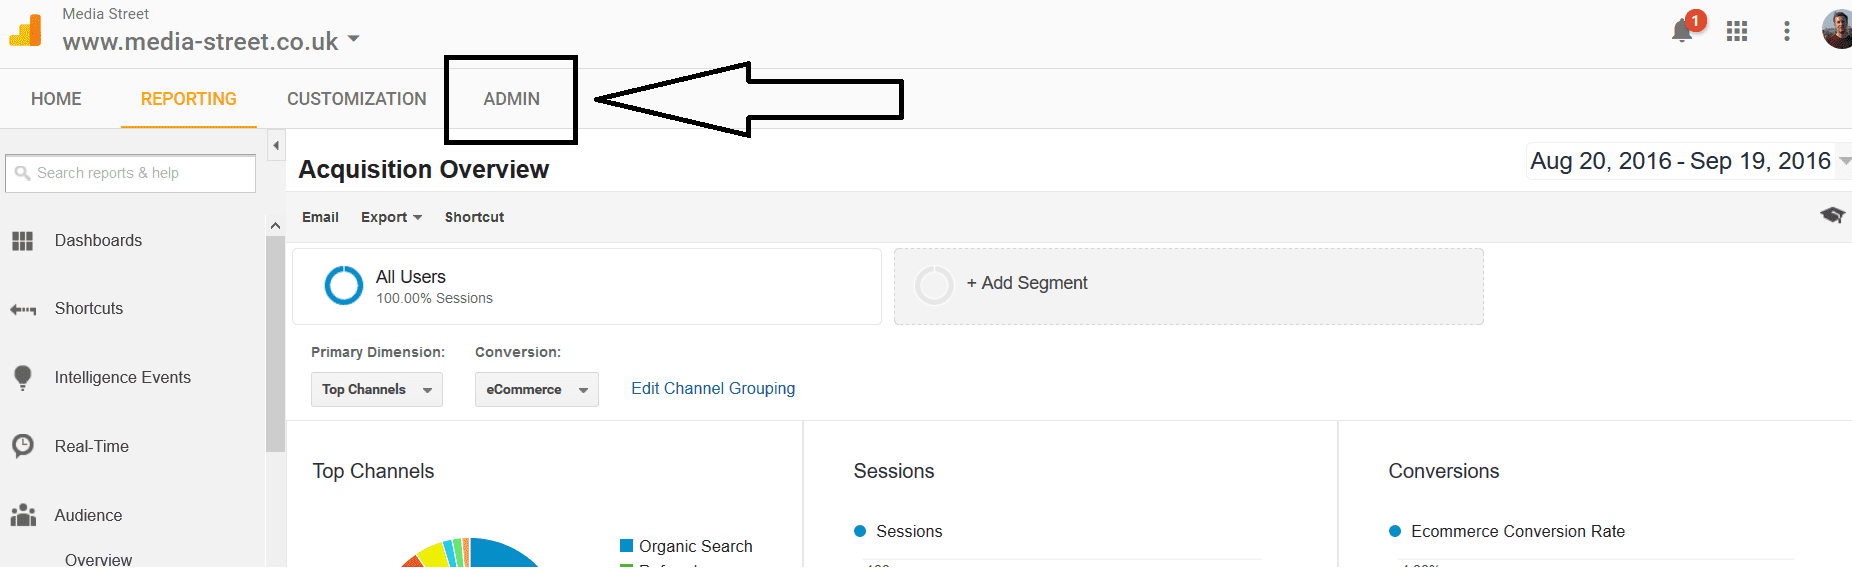
Task: Click Edit Channel Grouping link
Action: tap(713, 389)
